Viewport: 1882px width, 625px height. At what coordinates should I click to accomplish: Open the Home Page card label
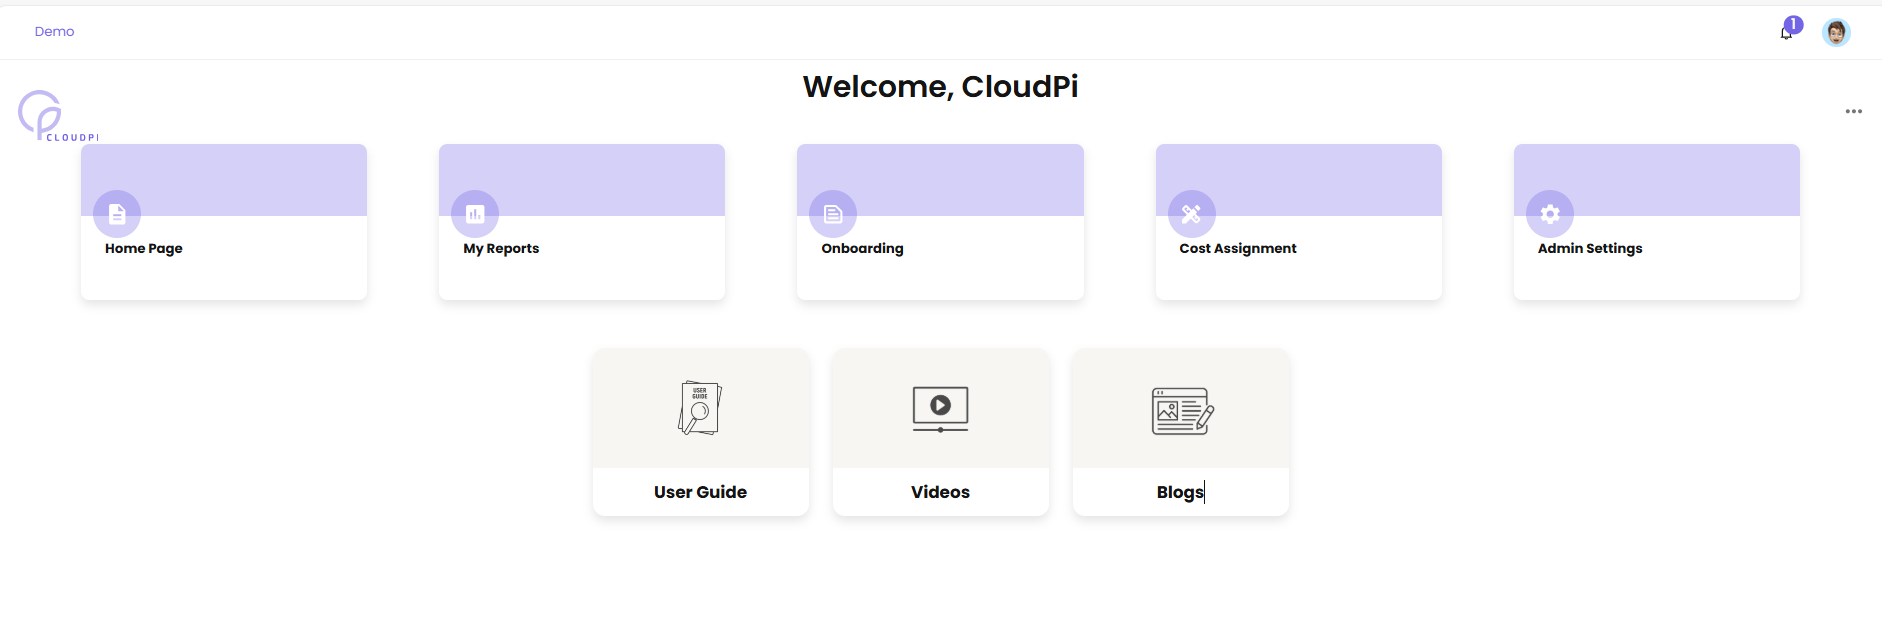144,248
